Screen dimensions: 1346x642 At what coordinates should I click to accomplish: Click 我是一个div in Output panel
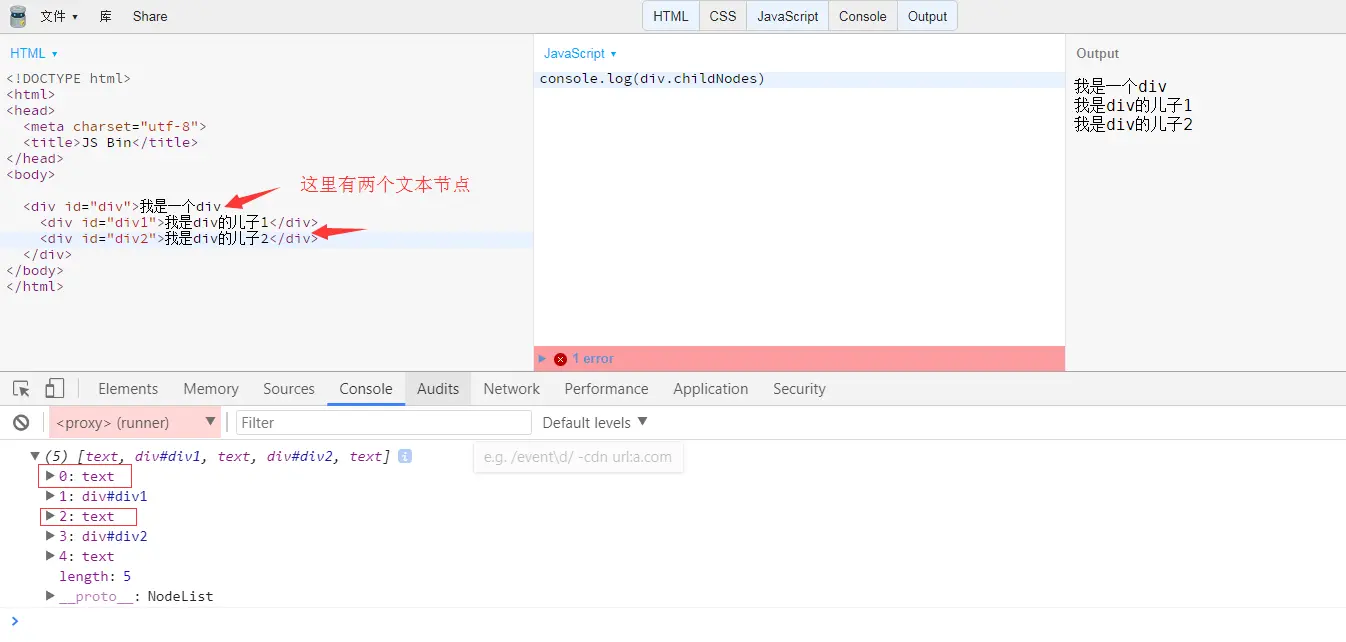click(1120, 87)
